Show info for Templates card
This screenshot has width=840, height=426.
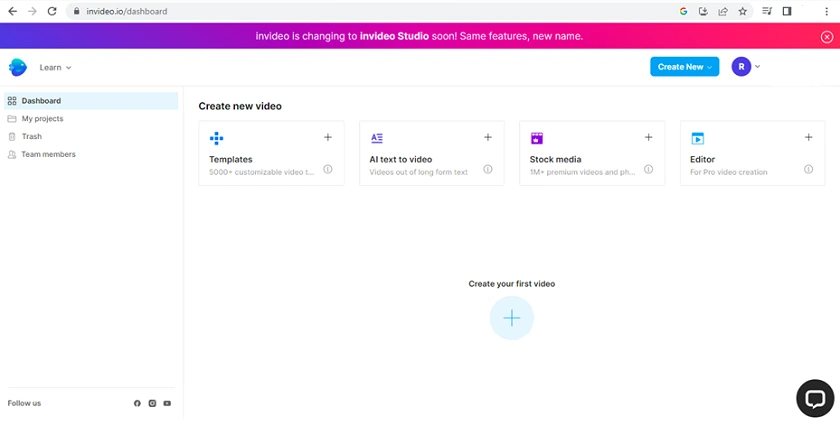(x=328, y=169)
